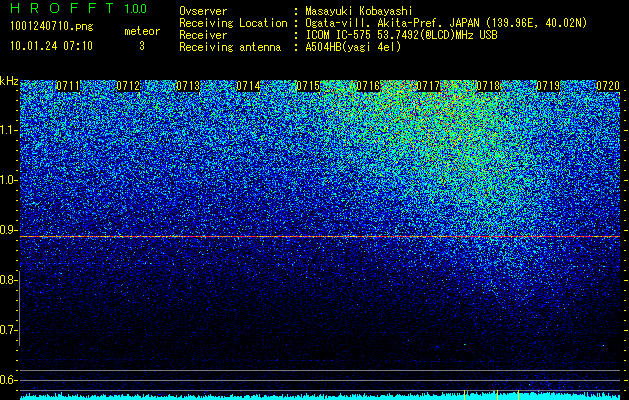The height and width of the screenshot is (400, 629).
Task: Click the 0712 time marker
Action: point(128,86)
